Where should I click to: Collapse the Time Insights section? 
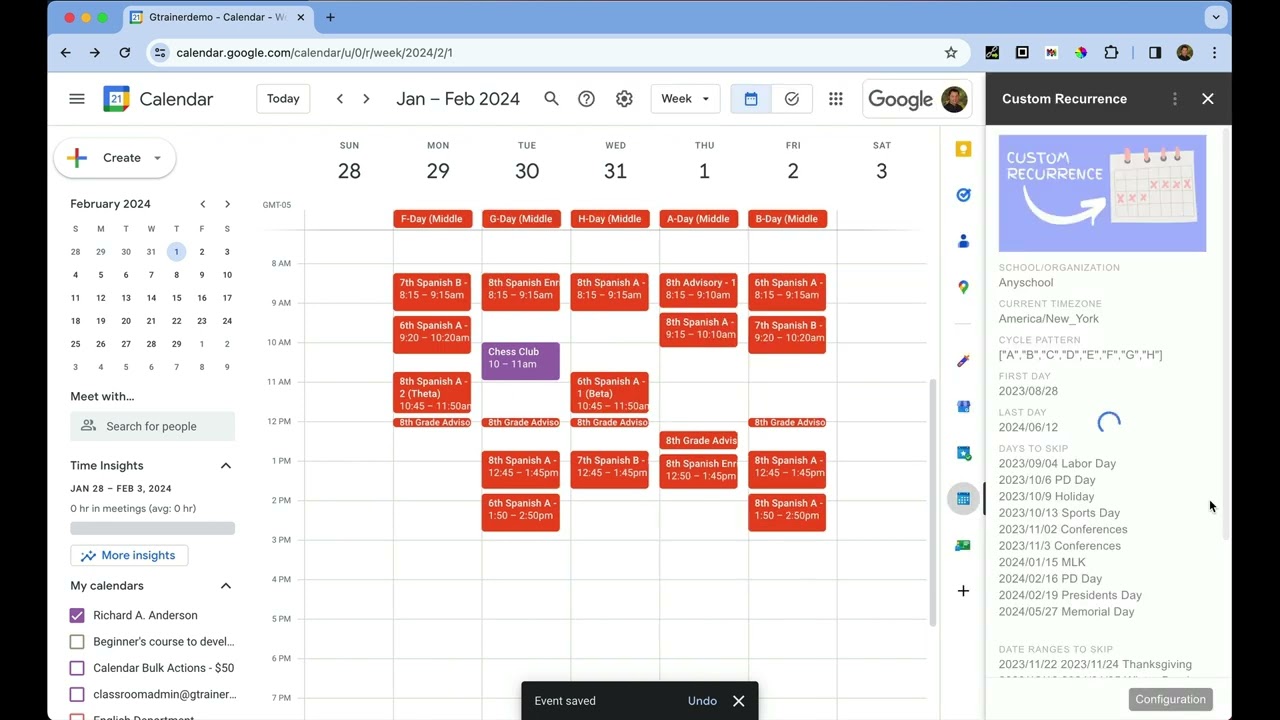(226, 466)
